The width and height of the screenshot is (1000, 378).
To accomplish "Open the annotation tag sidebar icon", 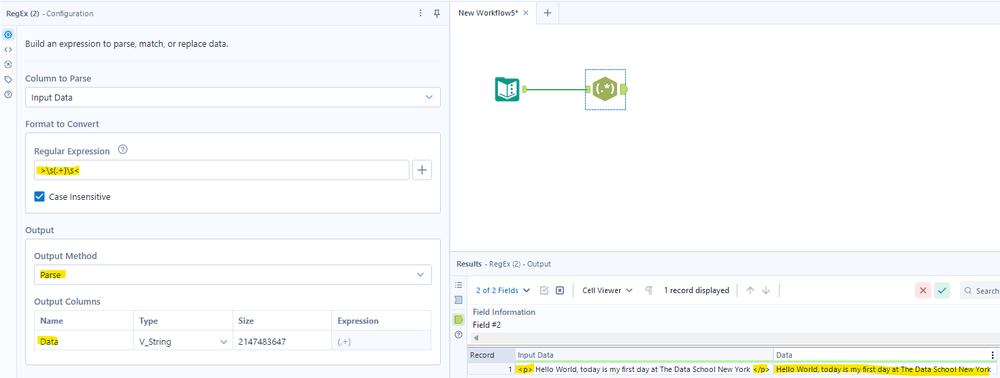I will point(8,80).
